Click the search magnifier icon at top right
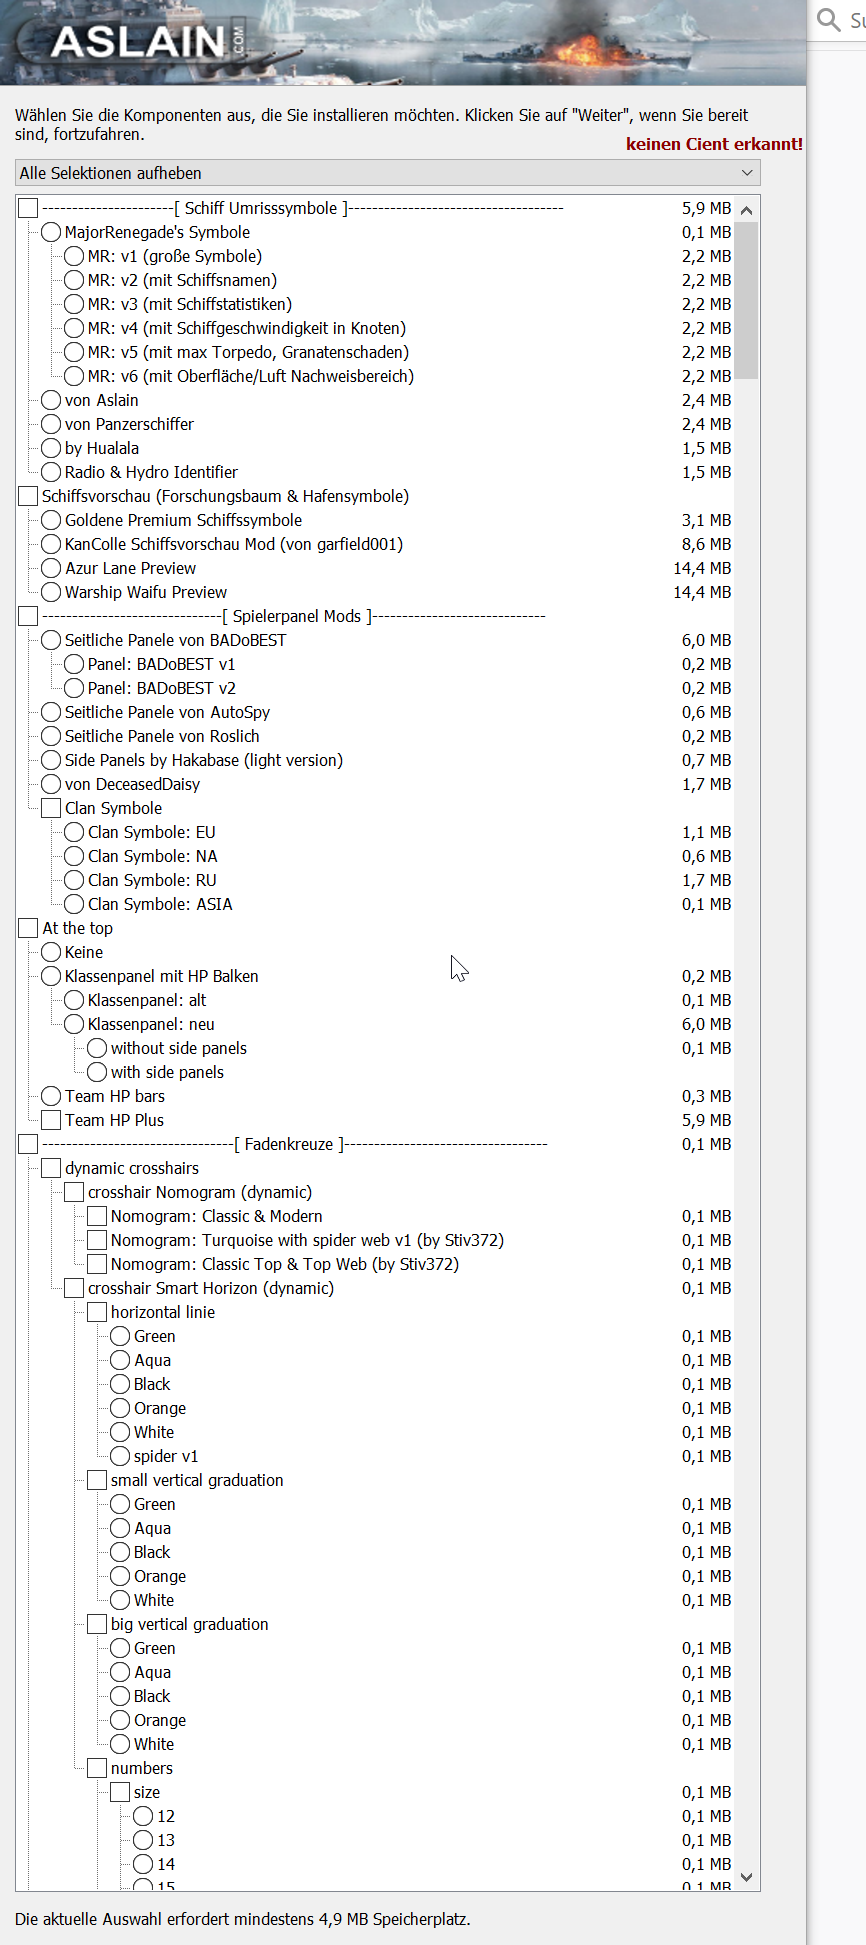 (x=829, y=20)
